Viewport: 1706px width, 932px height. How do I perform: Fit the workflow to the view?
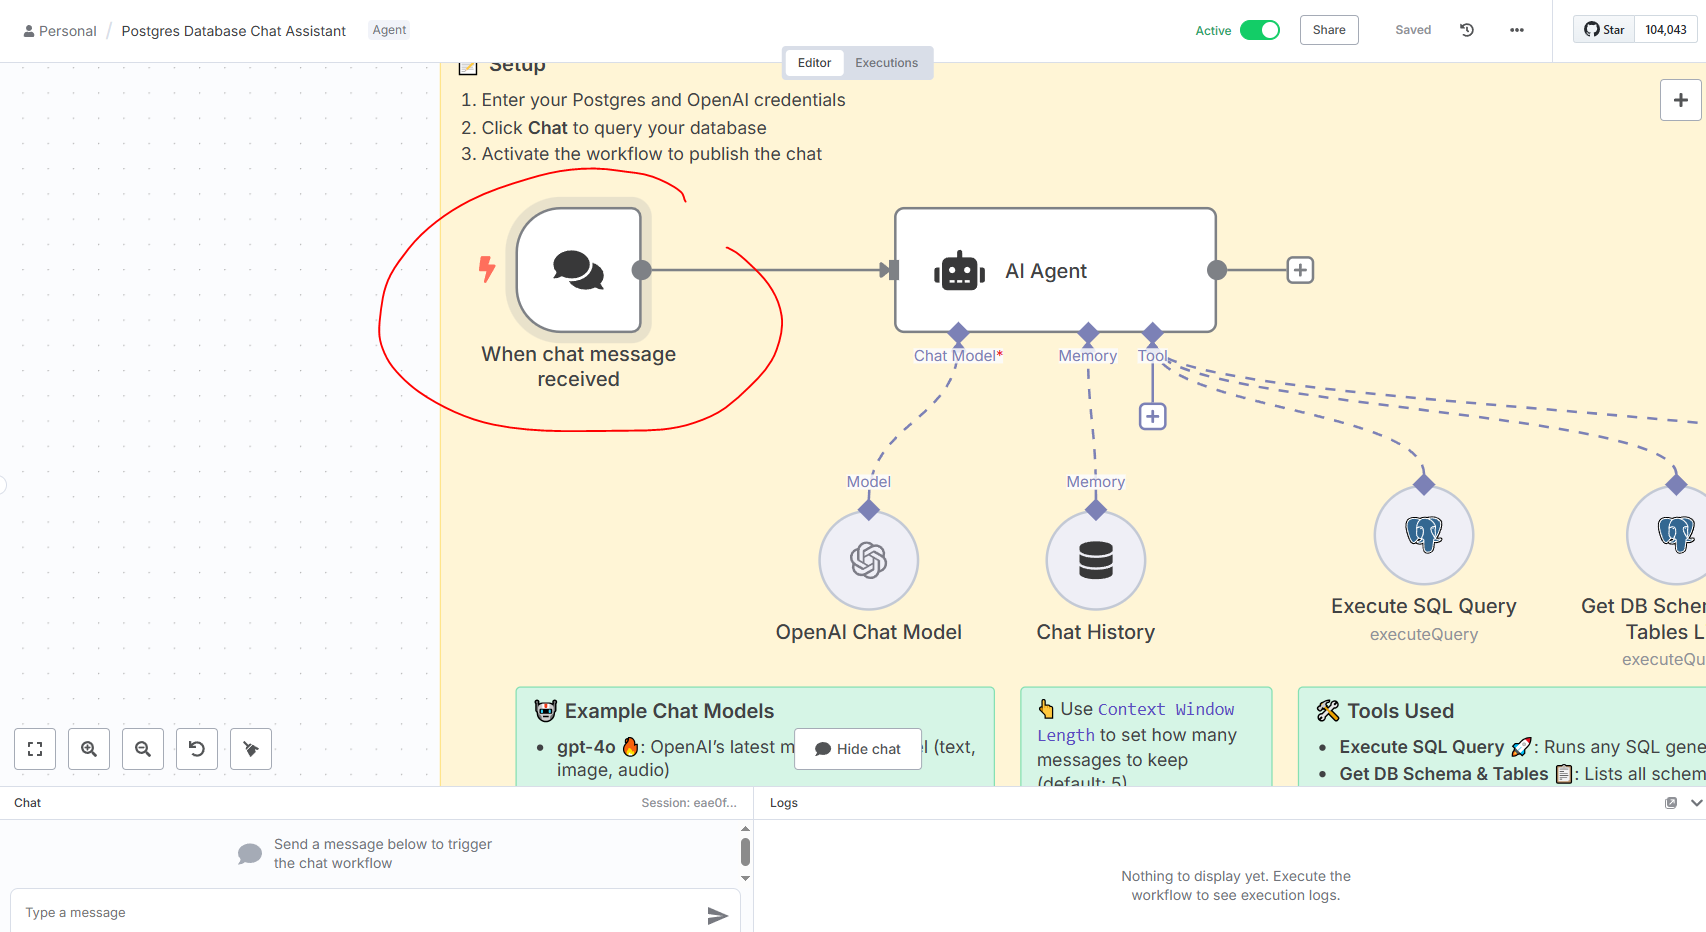pyautogui.click(x=34, y=748)
